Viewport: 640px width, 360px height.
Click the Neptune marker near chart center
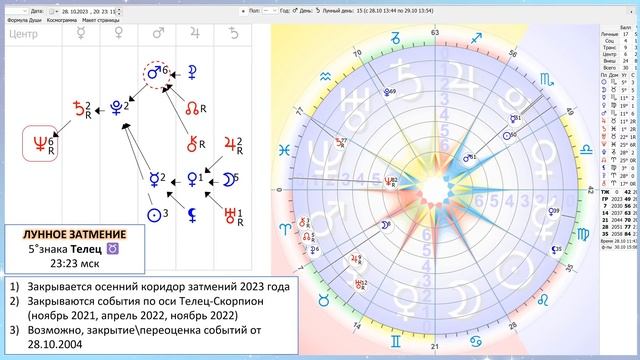[390, 181]
